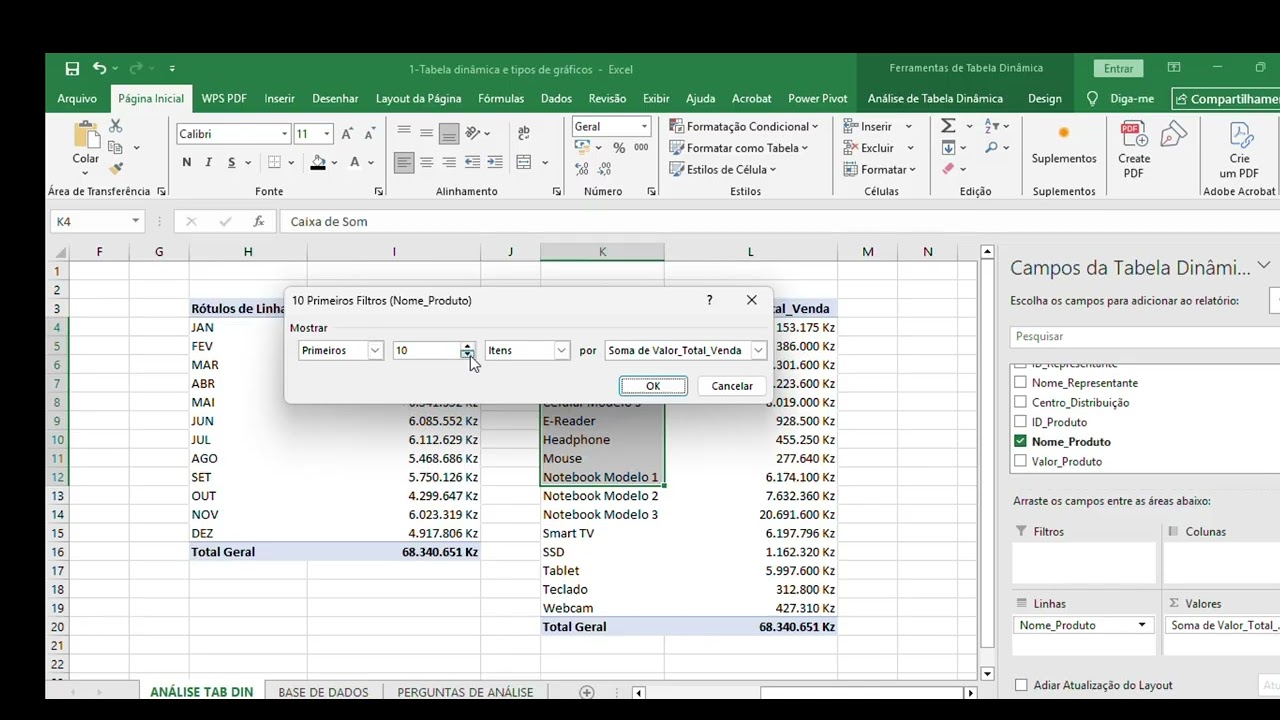
Task: Click the Name Box showing K4
Action: [97, 222]
